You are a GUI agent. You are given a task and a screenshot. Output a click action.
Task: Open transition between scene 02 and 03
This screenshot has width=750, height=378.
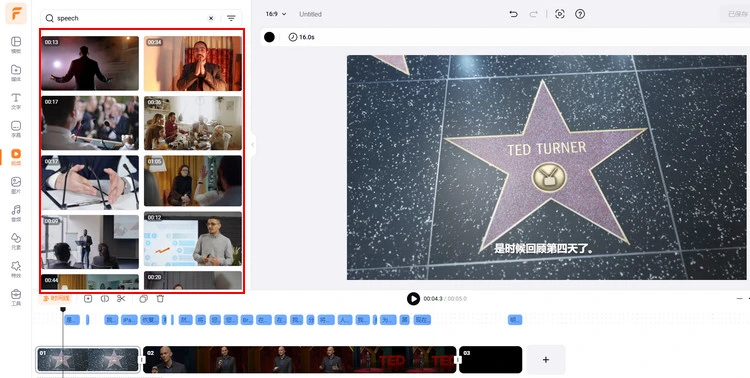[458, 360]
